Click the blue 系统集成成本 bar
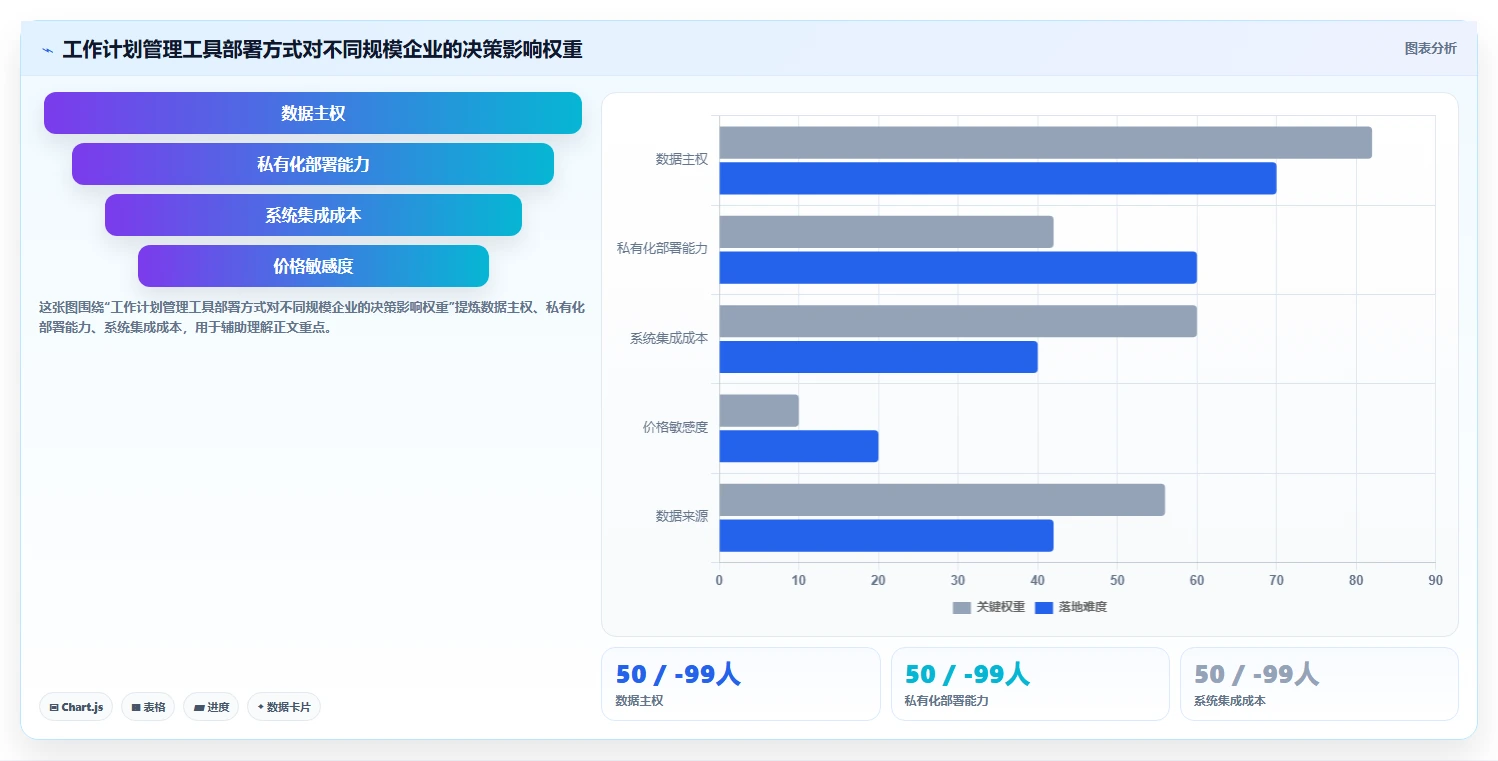Screen dimensions: 1498x761 pyautogui.click(x=878, y=357)
